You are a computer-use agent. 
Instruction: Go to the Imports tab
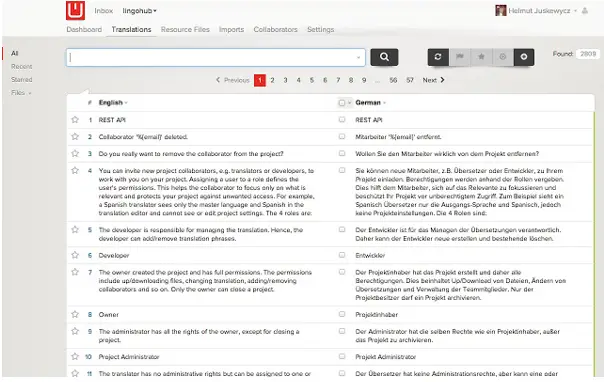232,30
